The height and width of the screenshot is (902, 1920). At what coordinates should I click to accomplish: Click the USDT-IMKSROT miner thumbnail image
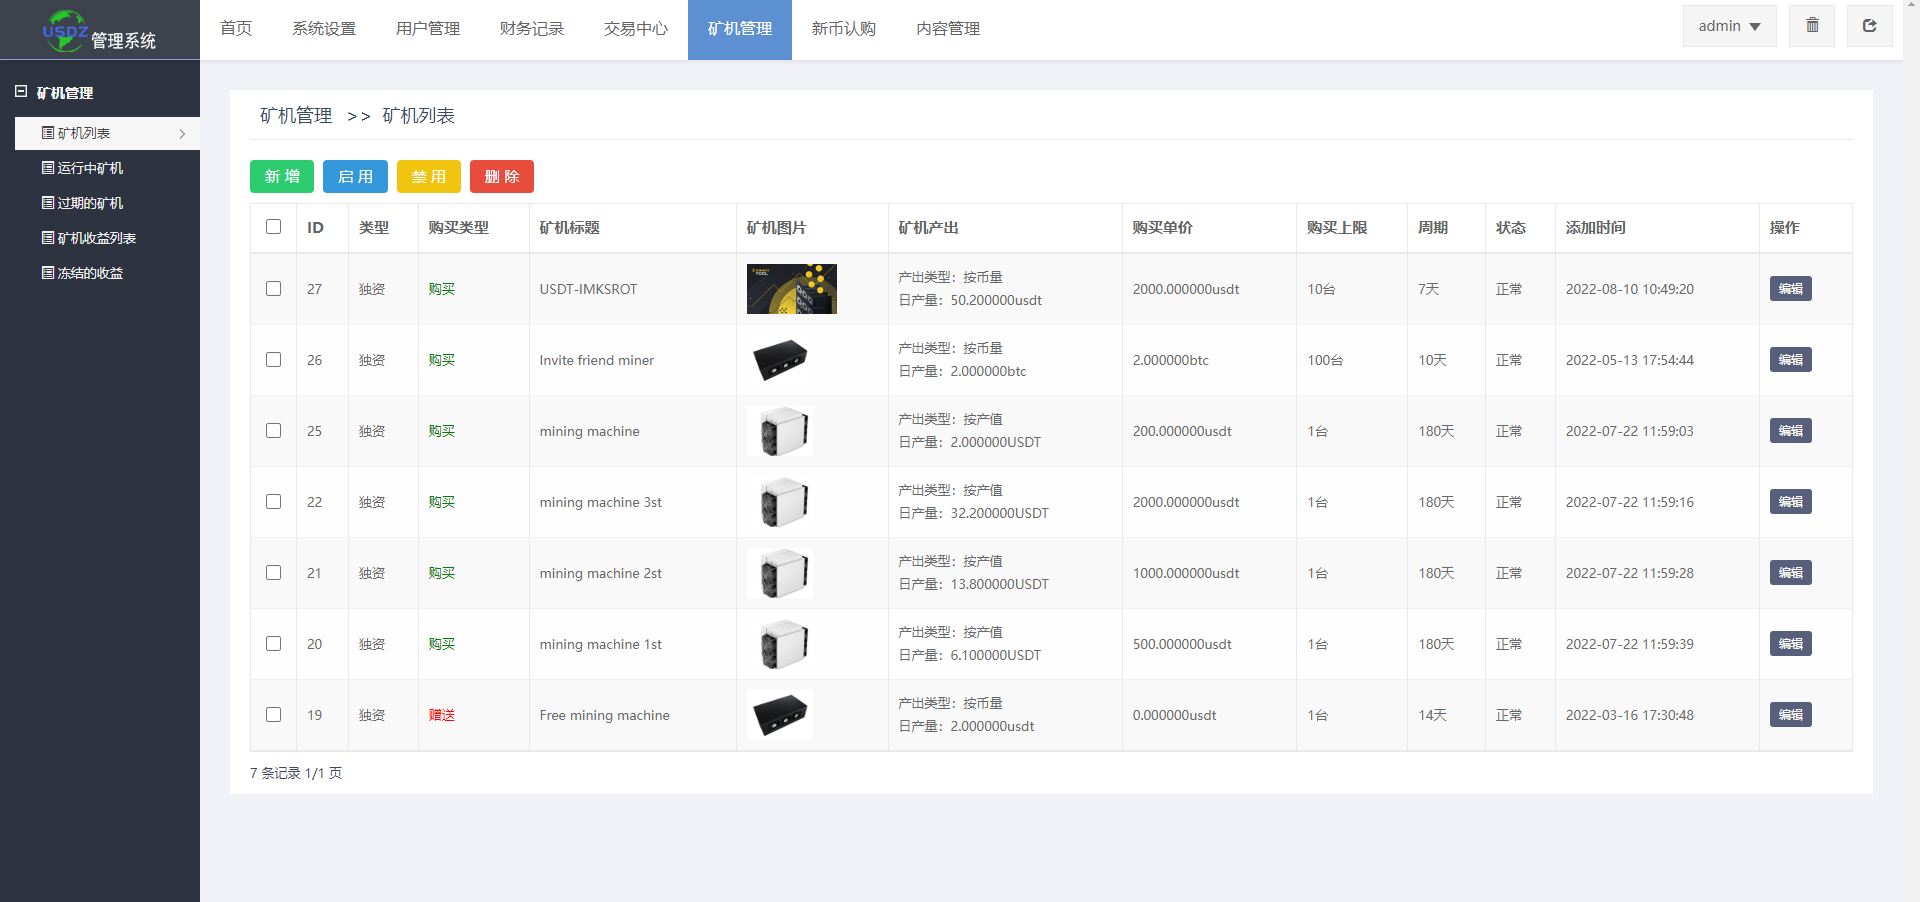[791, 289]
